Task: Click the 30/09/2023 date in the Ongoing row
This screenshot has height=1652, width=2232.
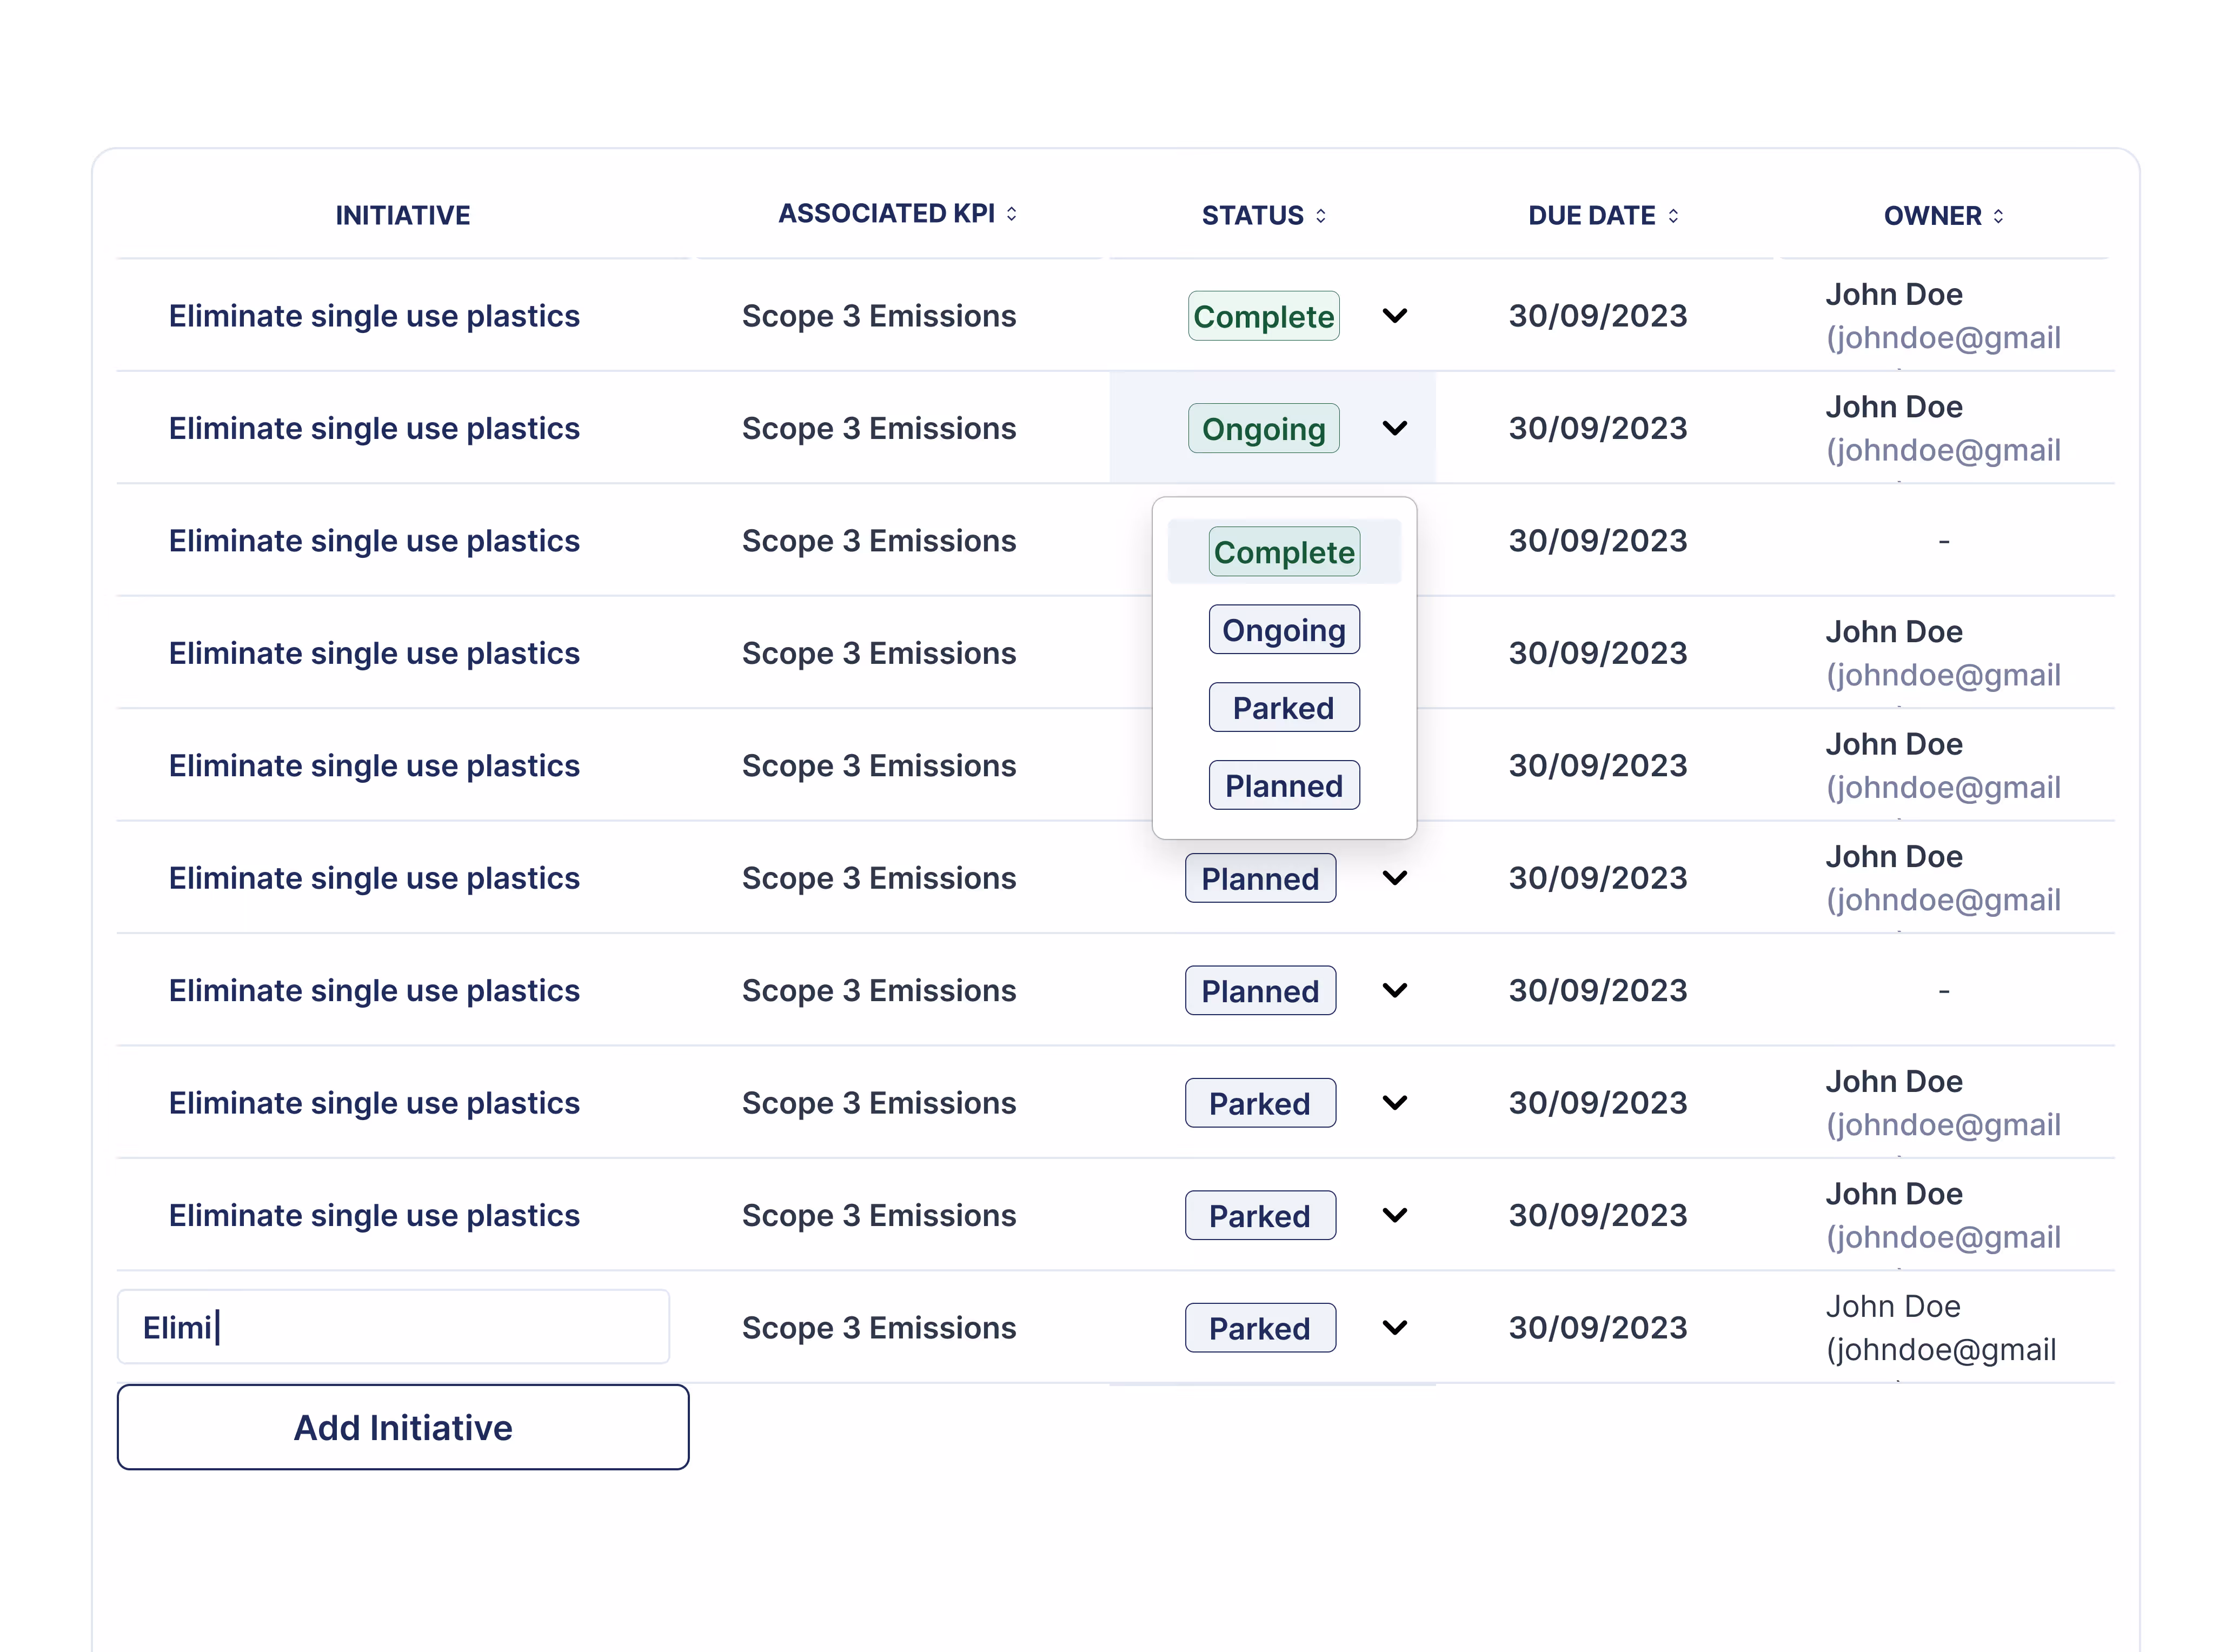Action: [x=1598, y=428]
